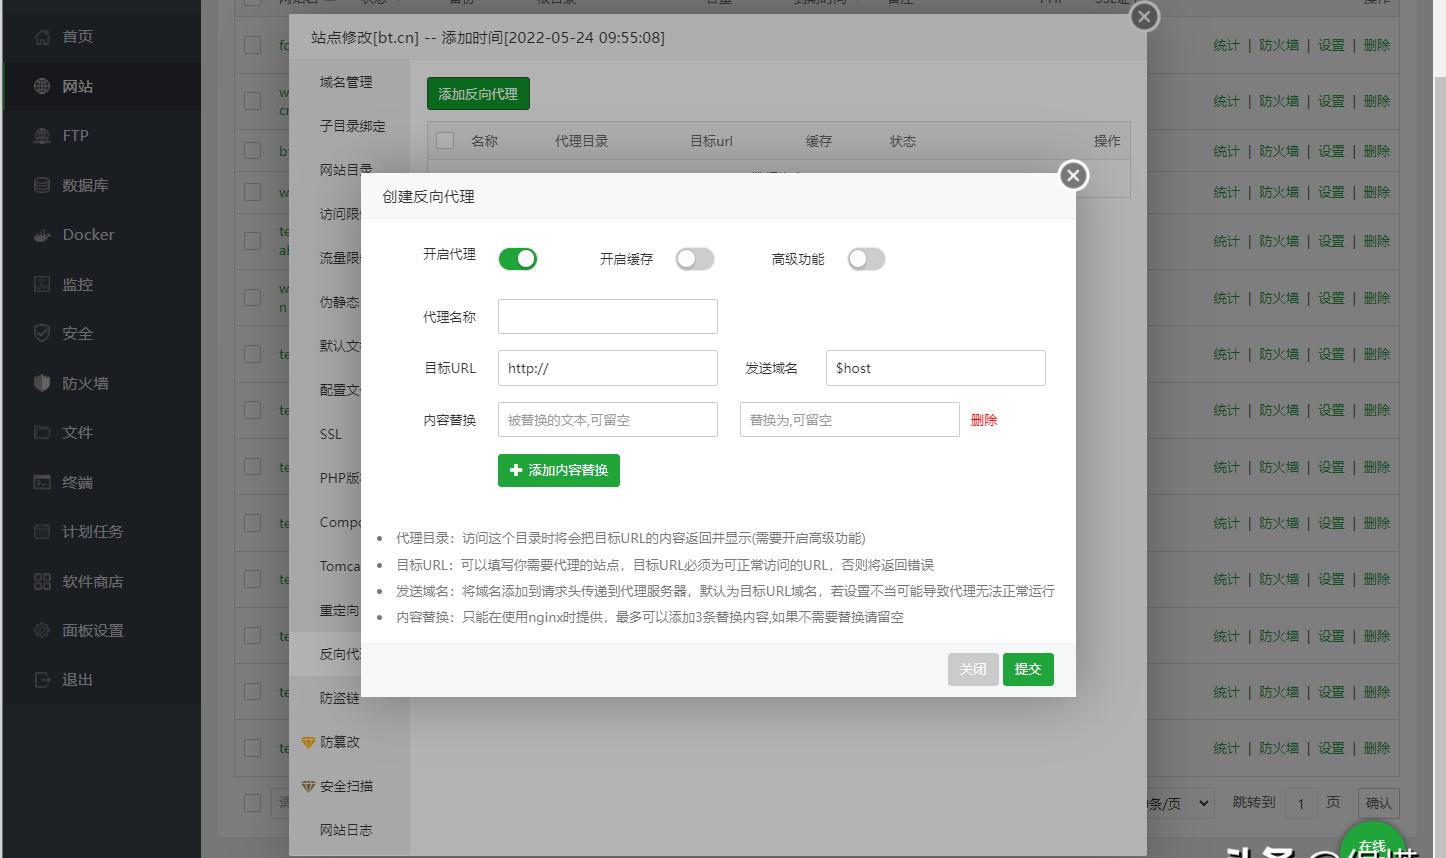Click the 网站 globe icon
This screenshot has width=1446, height=858.
point(42,87)
